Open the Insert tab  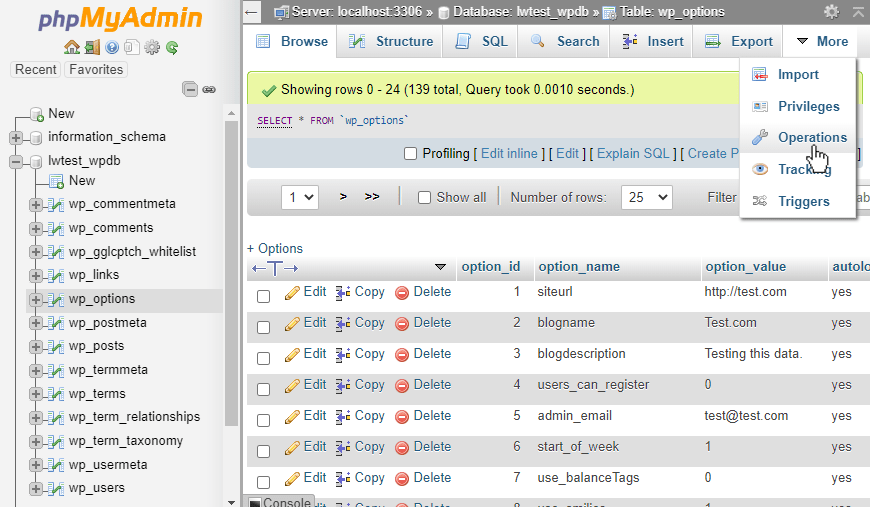tap(652, 42)
